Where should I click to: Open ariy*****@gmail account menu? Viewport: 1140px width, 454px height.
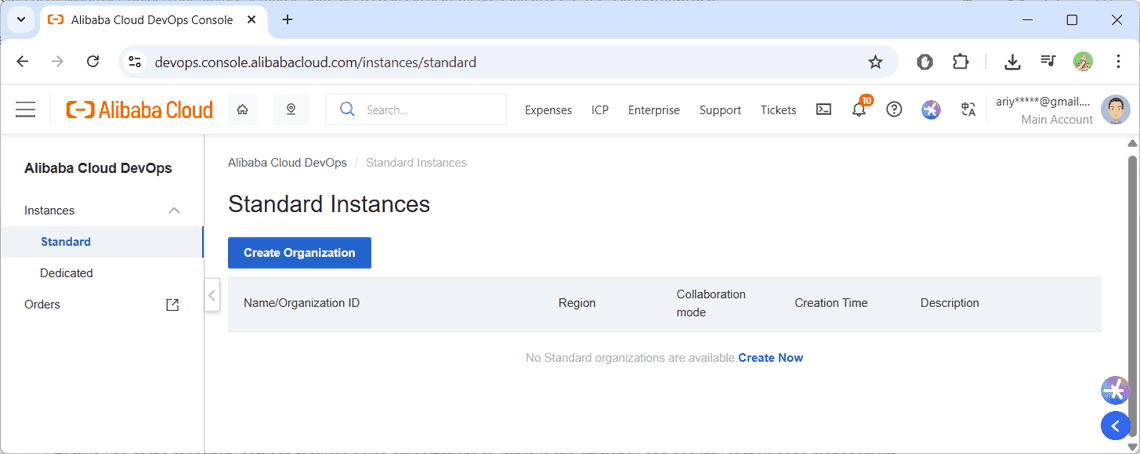click(x=1044, y=103)
